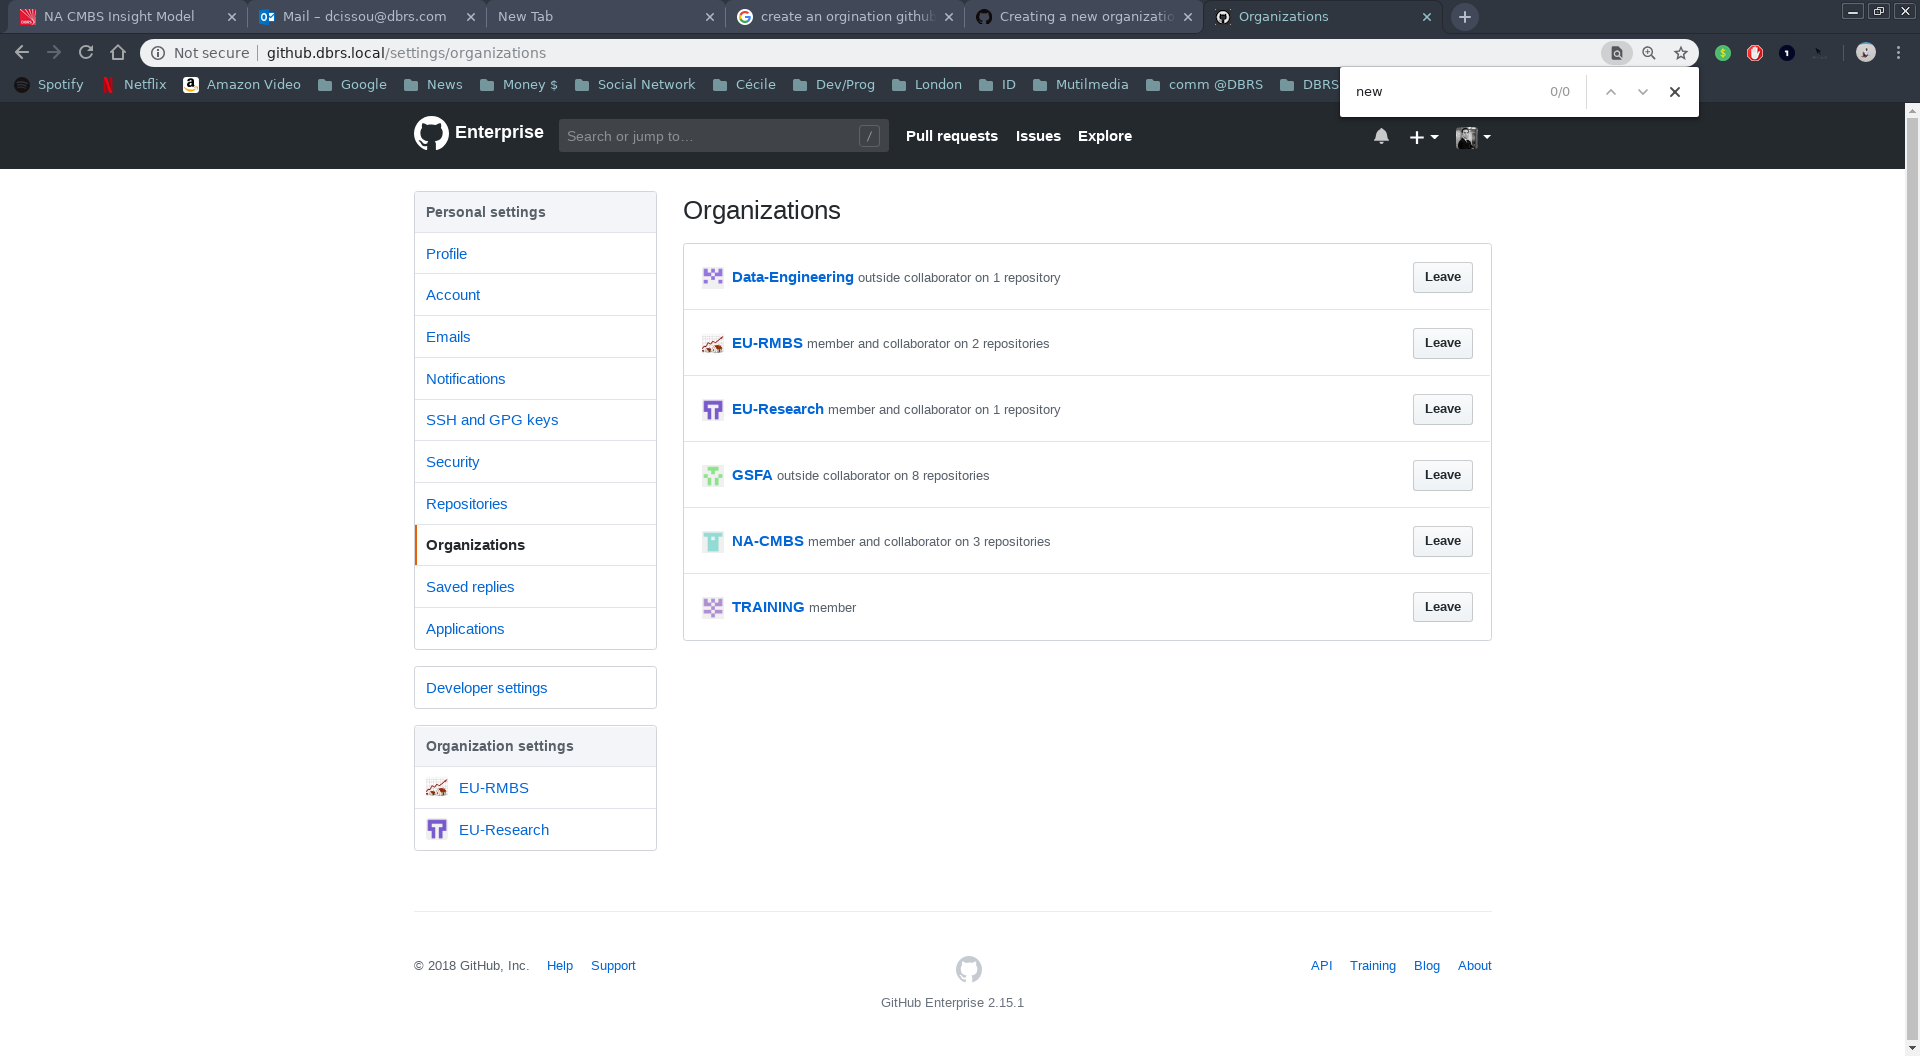Screen dimensions: 1920x1056
Task: Expand the Google bookmarks folder
Action: pyautogui.click(x=352, y=85)
